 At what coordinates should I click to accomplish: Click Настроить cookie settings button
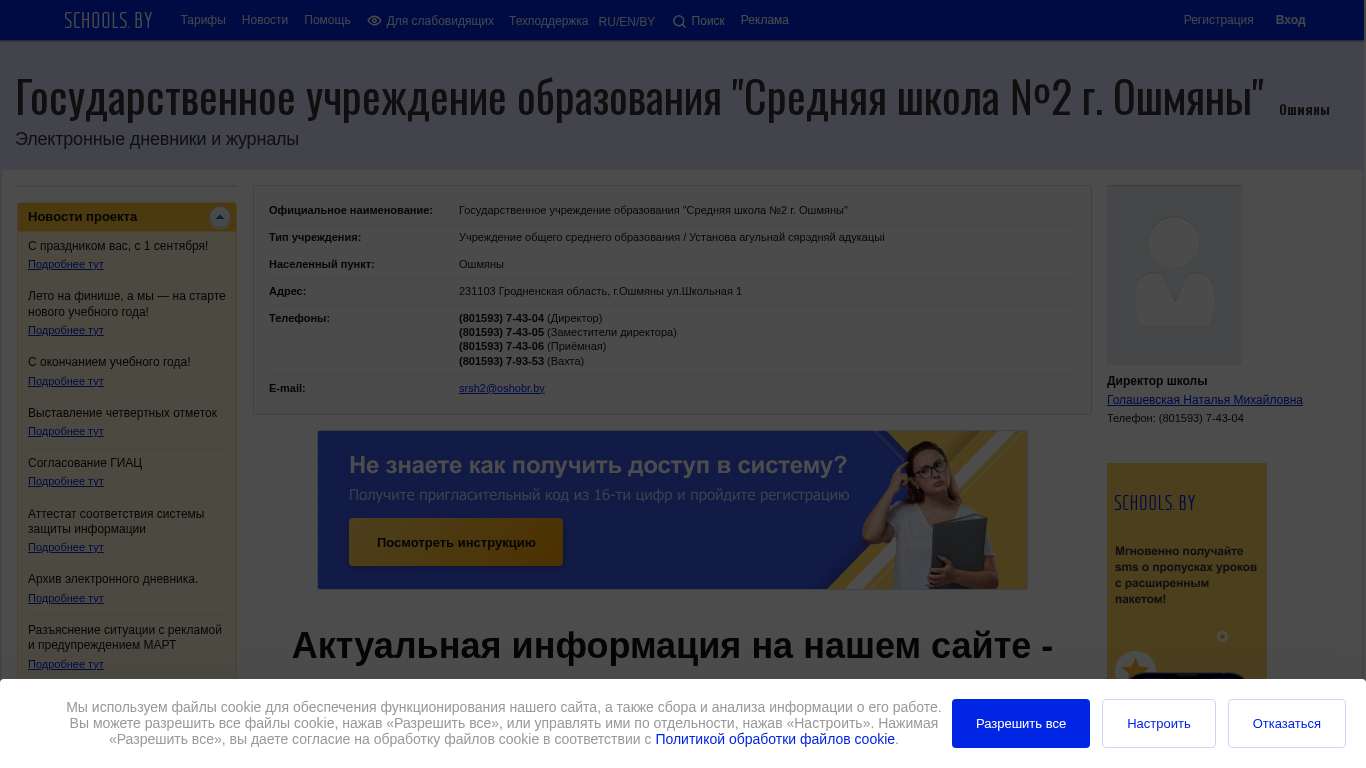(1159, 723)
